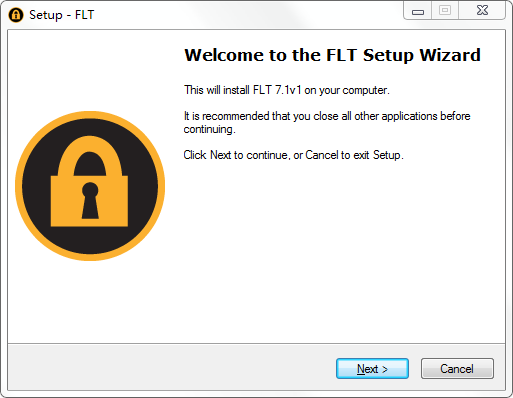Click the 'Welcome to the FLT Setup Wizard' heading
Viewport: 513px width, 398px height.
coord(332,55)
